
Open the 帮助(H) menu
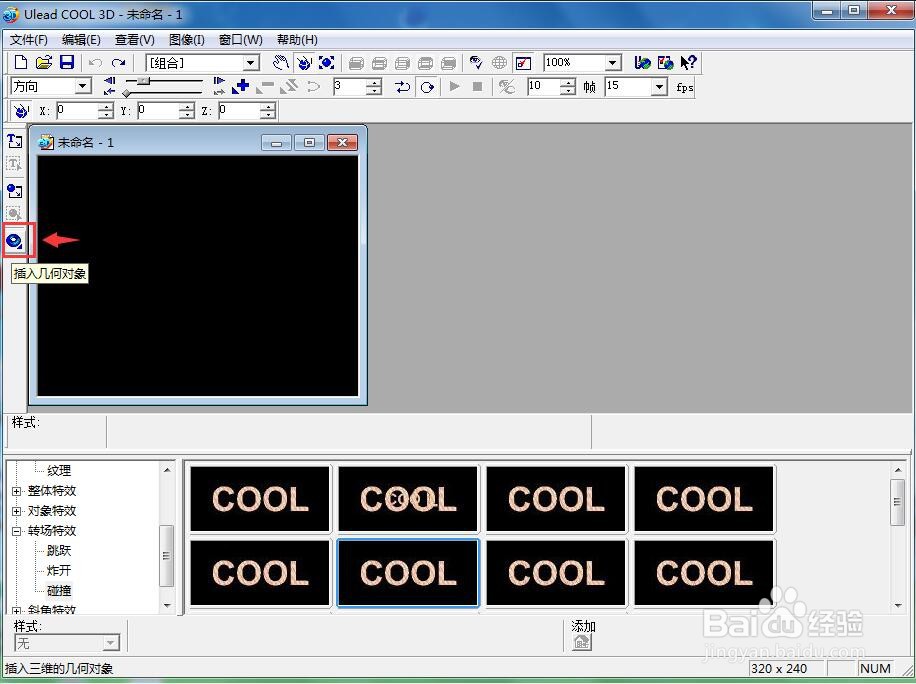(297, 40)
